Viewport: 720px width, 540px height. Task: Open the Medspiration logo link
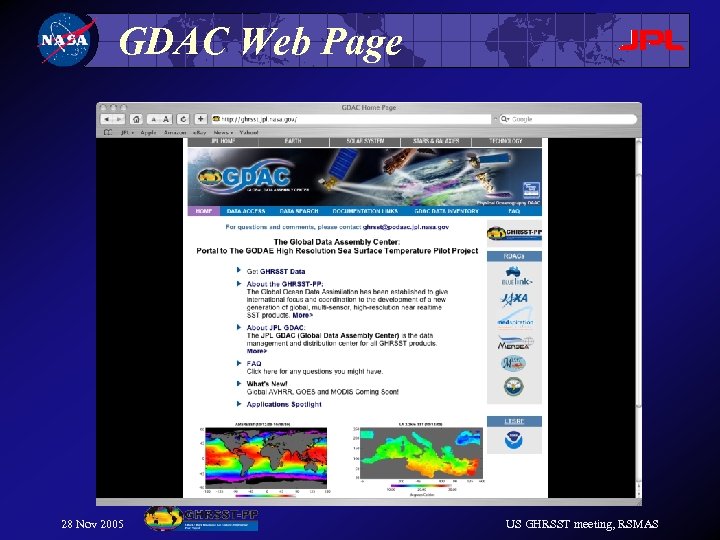click(515, 321)
